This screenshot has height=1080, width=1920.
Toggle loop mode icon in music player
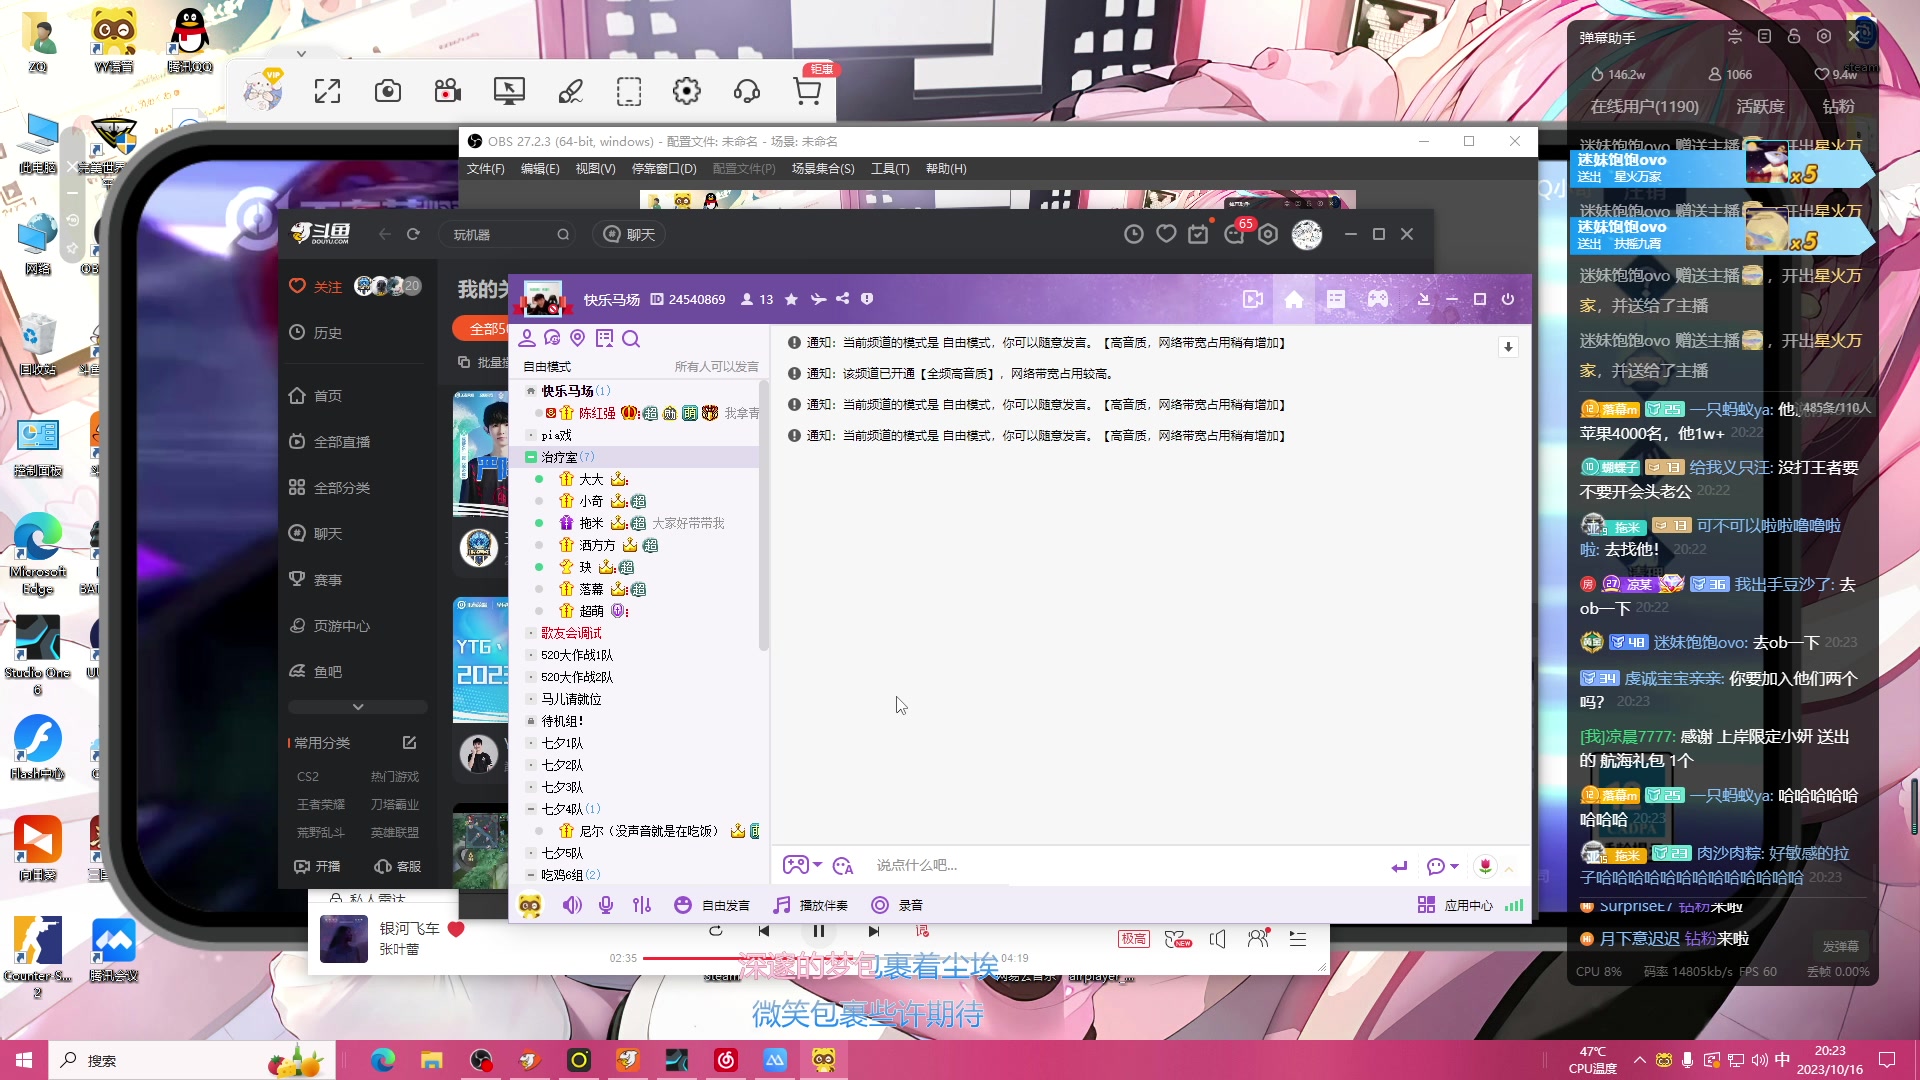[715, 931]
